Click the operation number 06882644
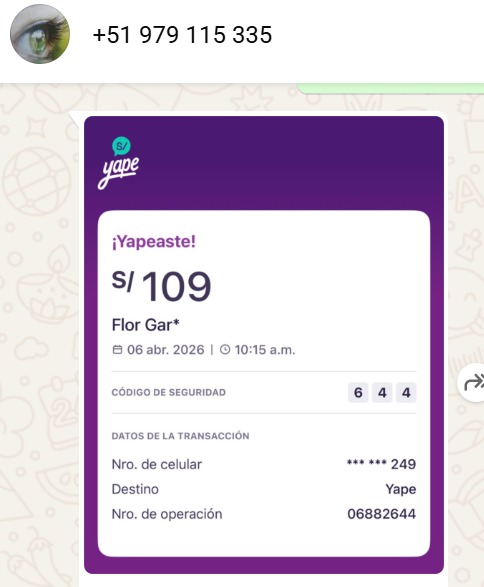Screen dimensions: 484x587 381,514
